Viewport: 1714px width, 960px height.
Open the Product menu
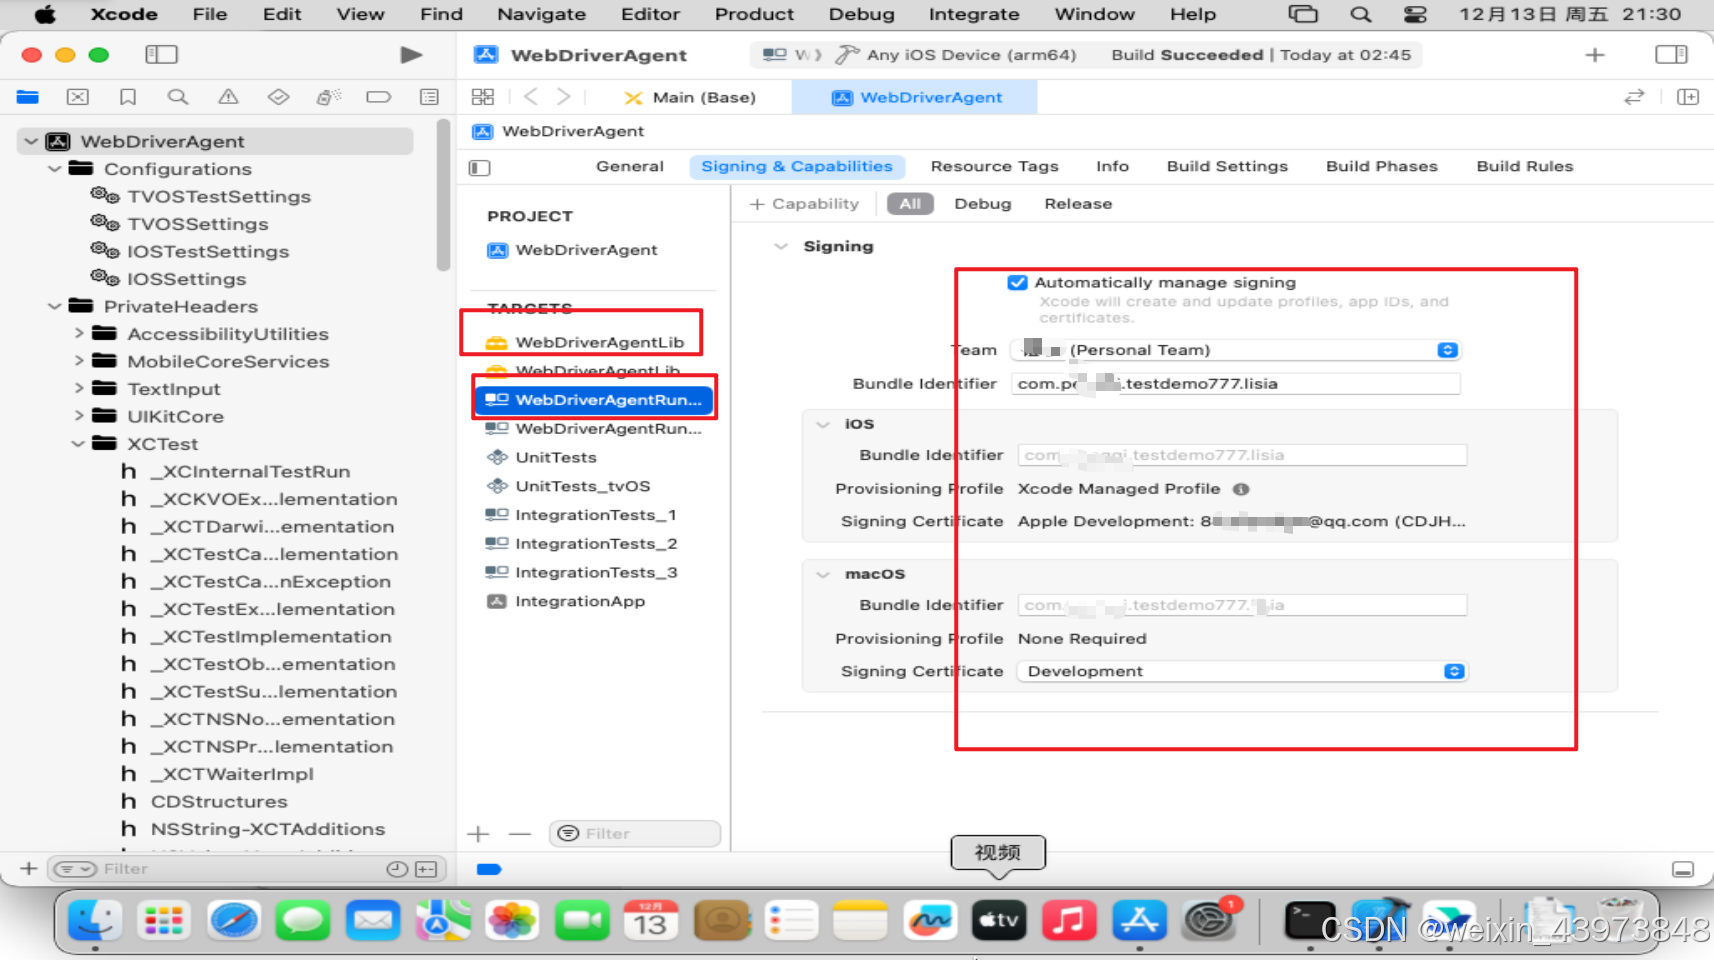[754, 14]
